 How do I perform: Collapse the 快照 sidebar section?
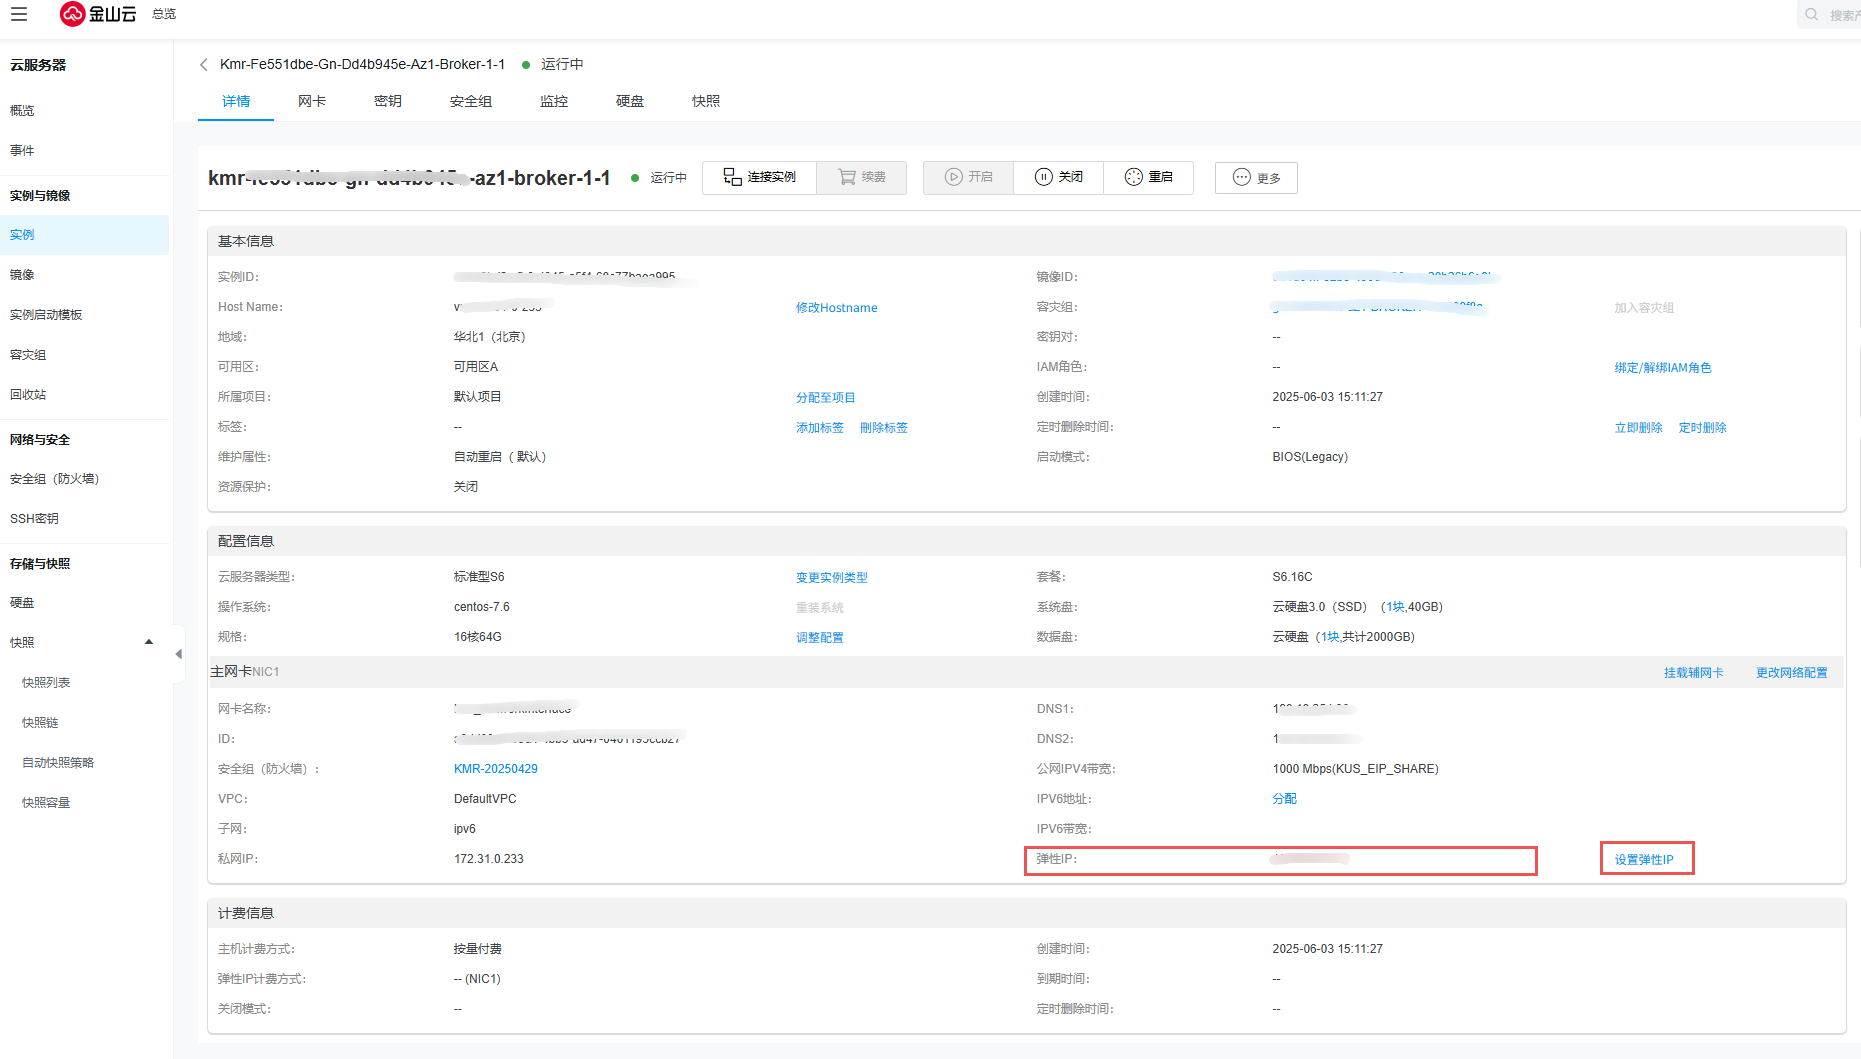149,642
